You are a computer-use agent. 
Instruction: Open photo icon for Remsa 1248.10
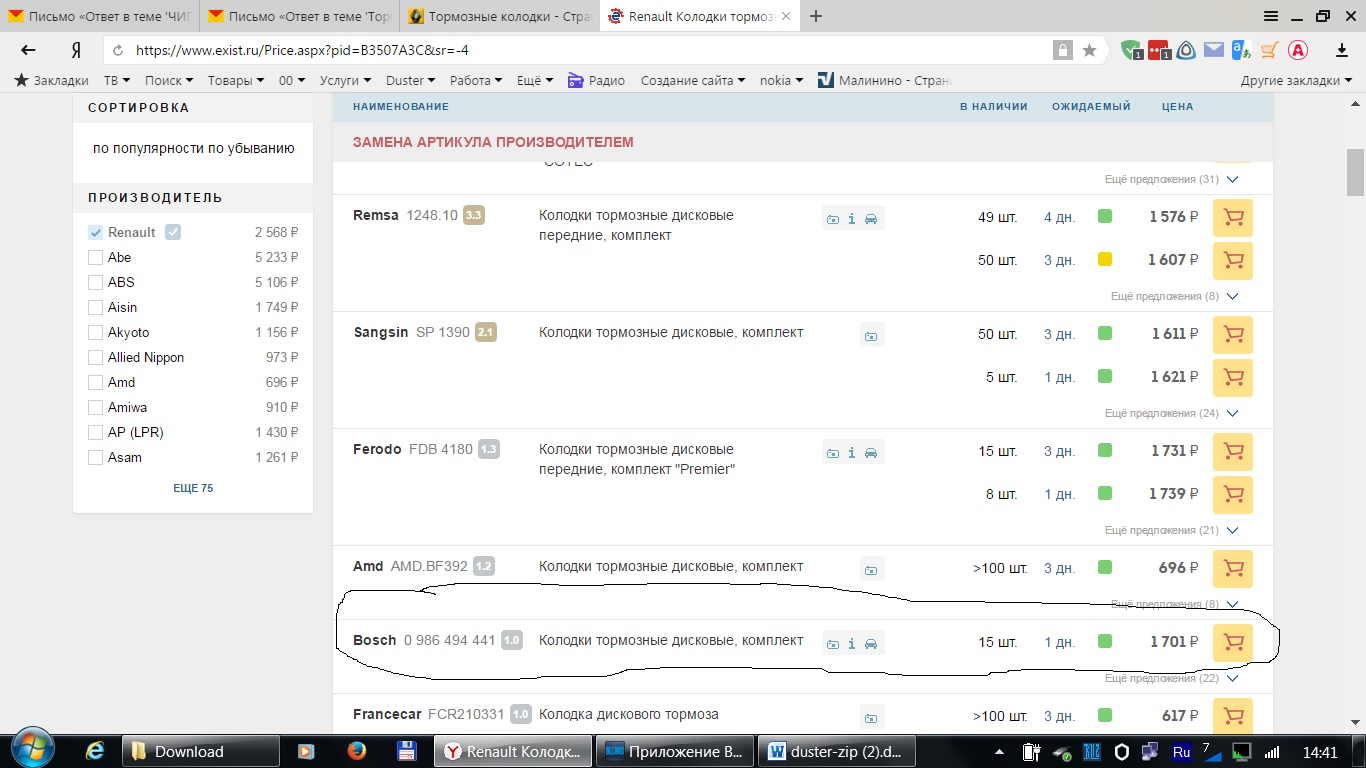click(x=833, y=219)
